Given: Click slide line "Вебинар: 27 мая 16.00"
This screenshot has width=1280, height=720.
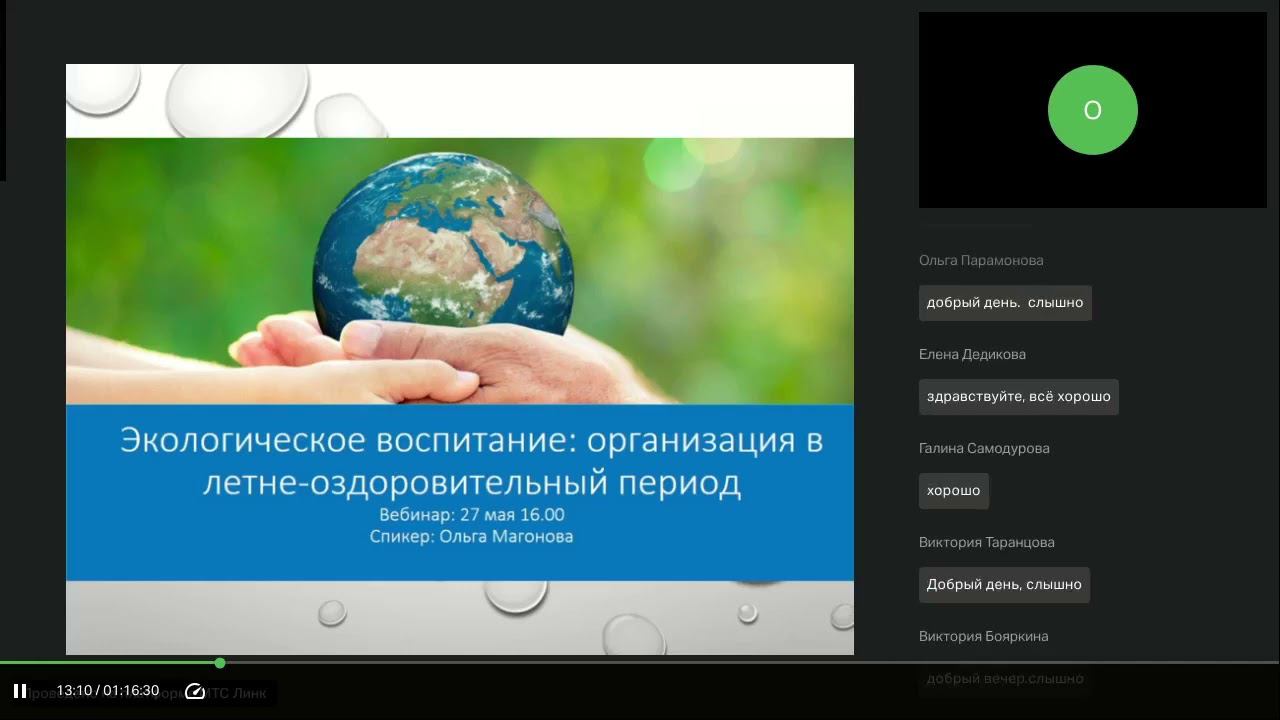Looking at the screenshot, I should tap(472, 515).
